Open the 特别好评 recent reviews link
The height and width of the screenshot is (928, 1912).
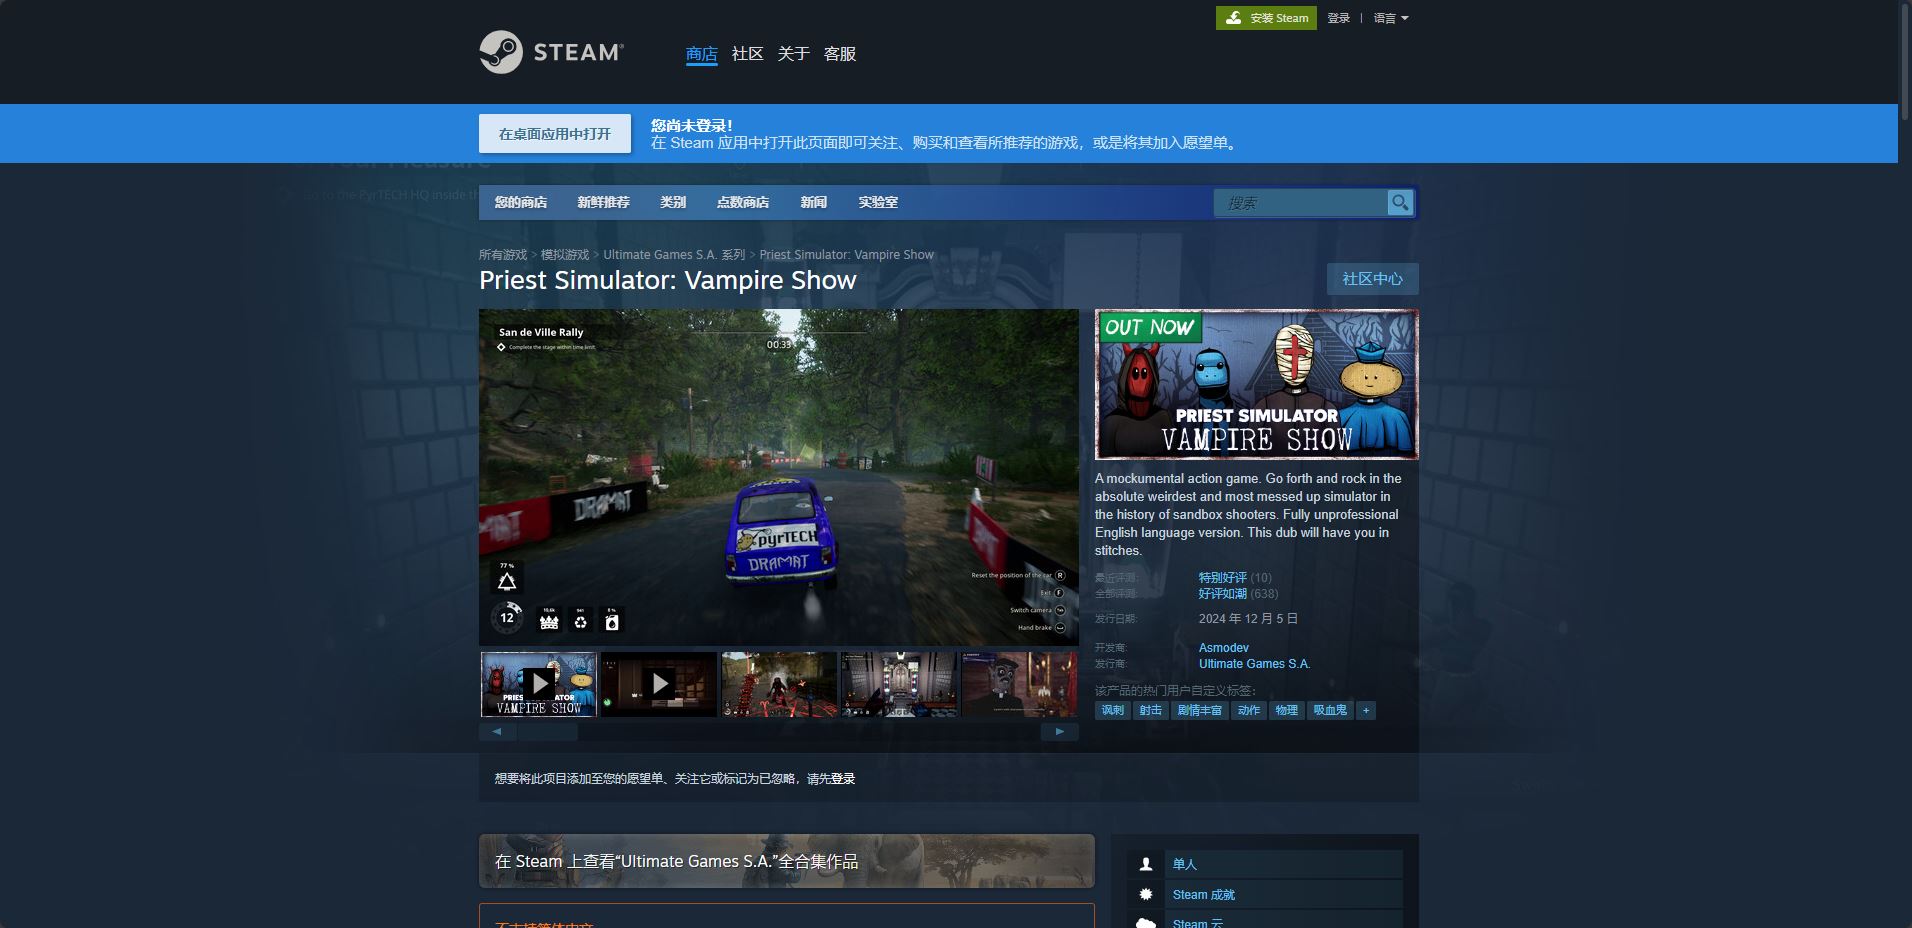1223,578
